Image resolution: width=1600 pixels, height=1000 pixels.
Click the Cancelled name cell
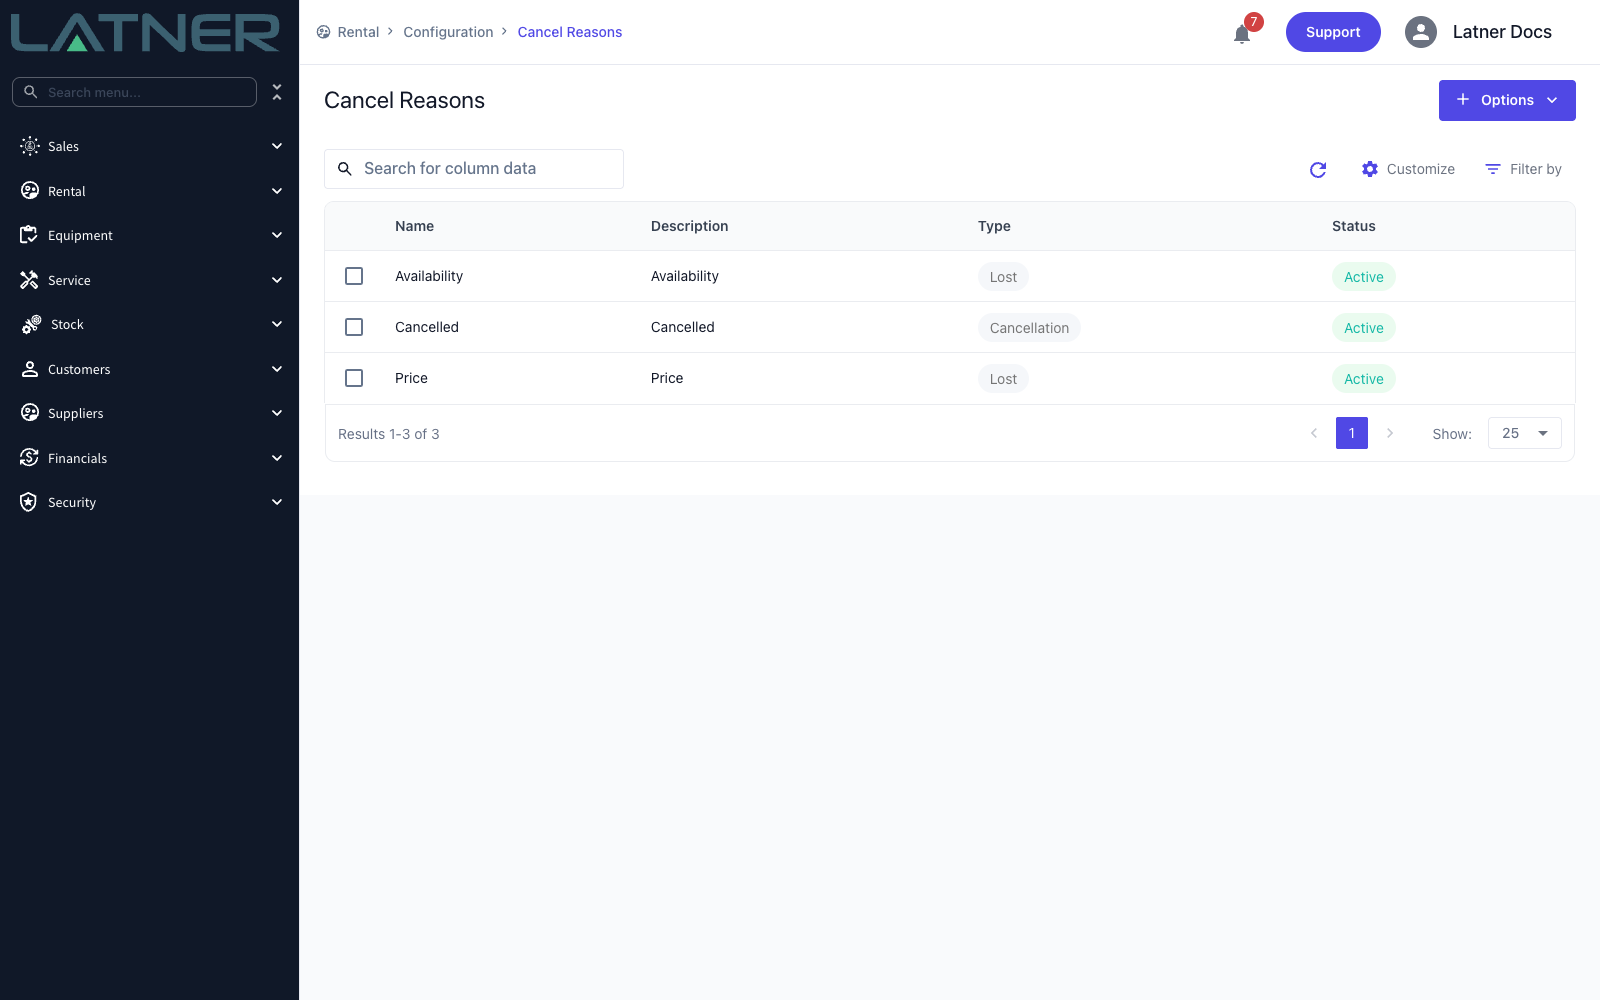(x=427, y=327)
